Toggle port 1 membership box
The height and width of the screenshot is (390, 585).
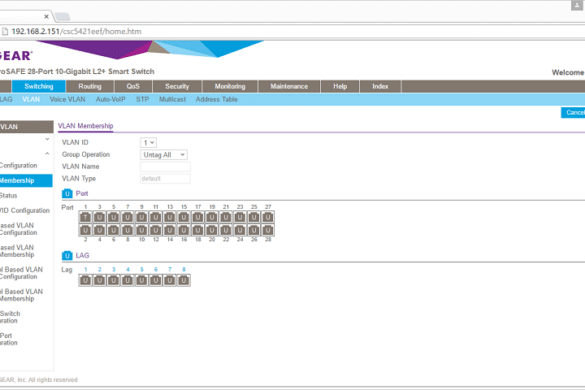point(85,217)
